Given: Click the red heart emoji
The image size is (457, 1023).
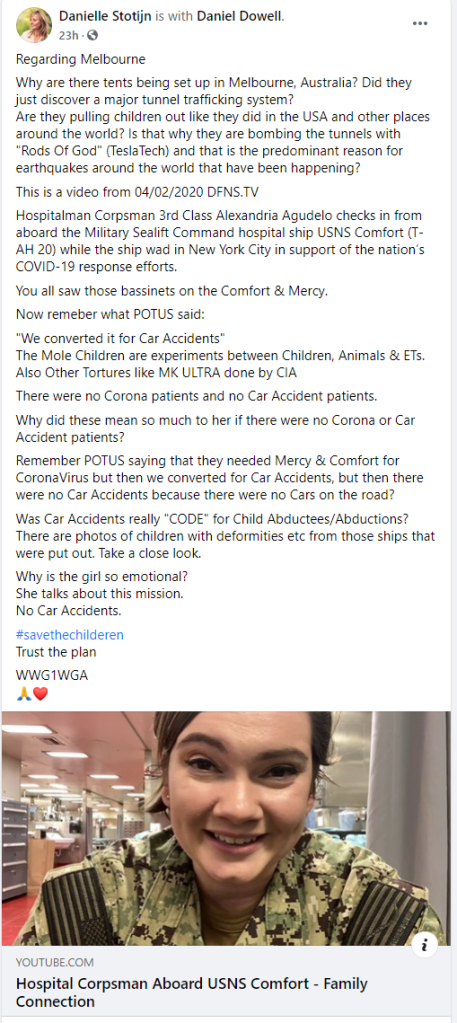Looking at the screenshot, I should pos(40,694).
